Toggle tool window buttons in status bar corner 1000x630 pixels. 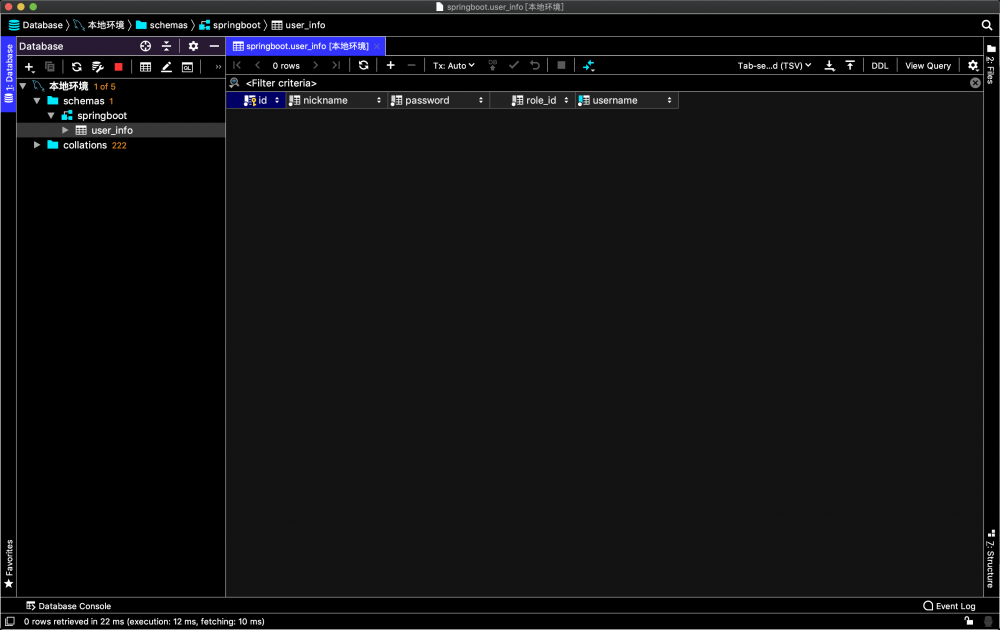coord(10,621)
